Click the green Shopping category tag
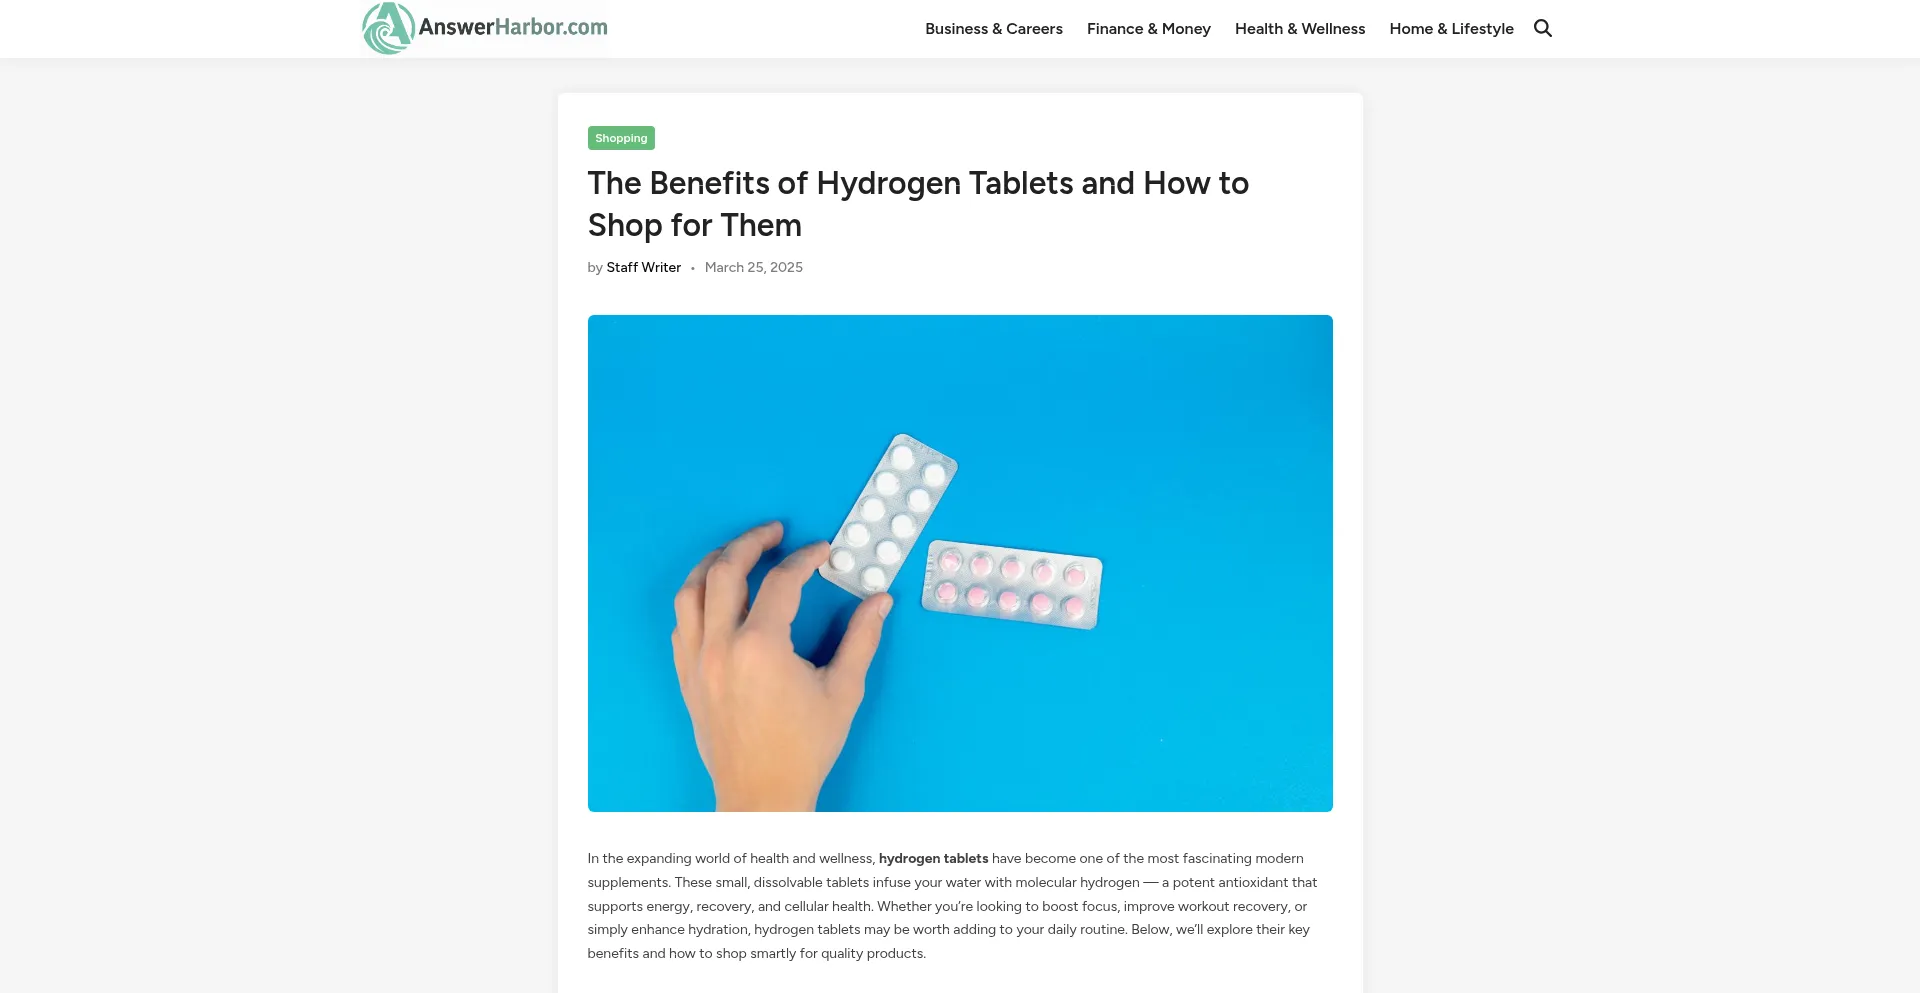 click(621, 138)
